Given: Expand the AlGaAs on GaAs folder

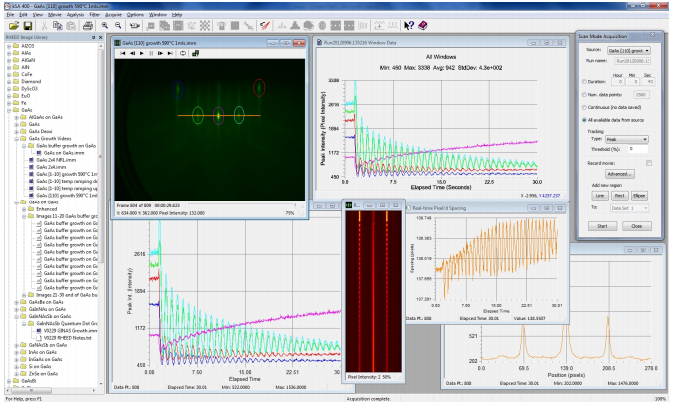Looking at the screenshot, I should pos(17,117).
